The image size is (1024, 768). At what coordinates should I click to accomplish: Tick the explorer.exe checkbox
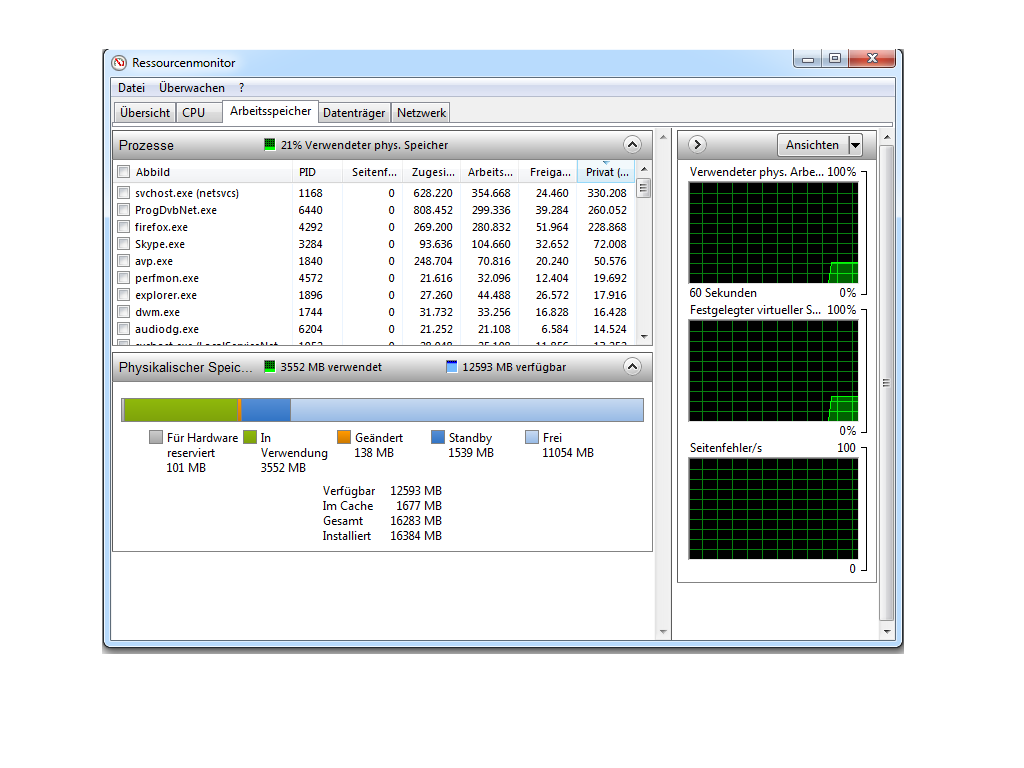(x=123, y=295)
